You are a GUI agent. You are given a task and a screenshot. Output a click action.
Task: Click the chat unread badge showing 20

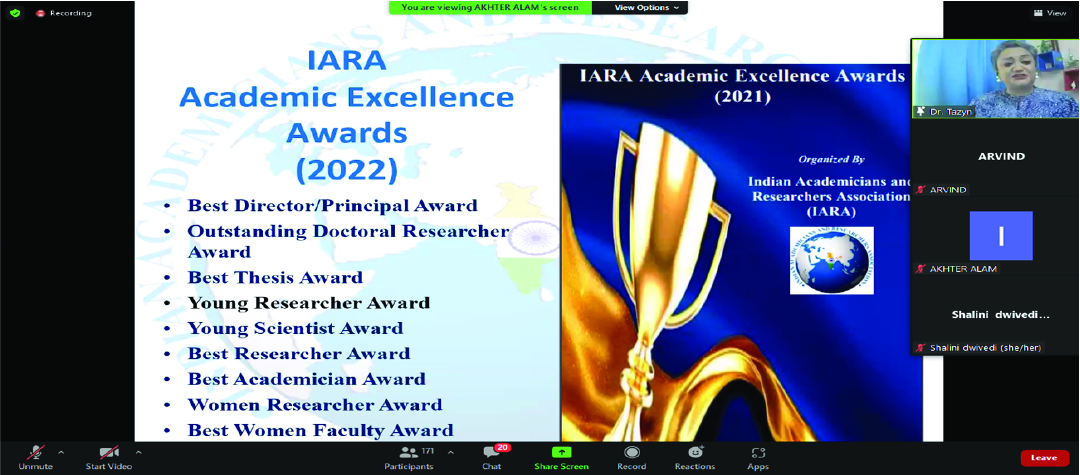coord(502,447)
